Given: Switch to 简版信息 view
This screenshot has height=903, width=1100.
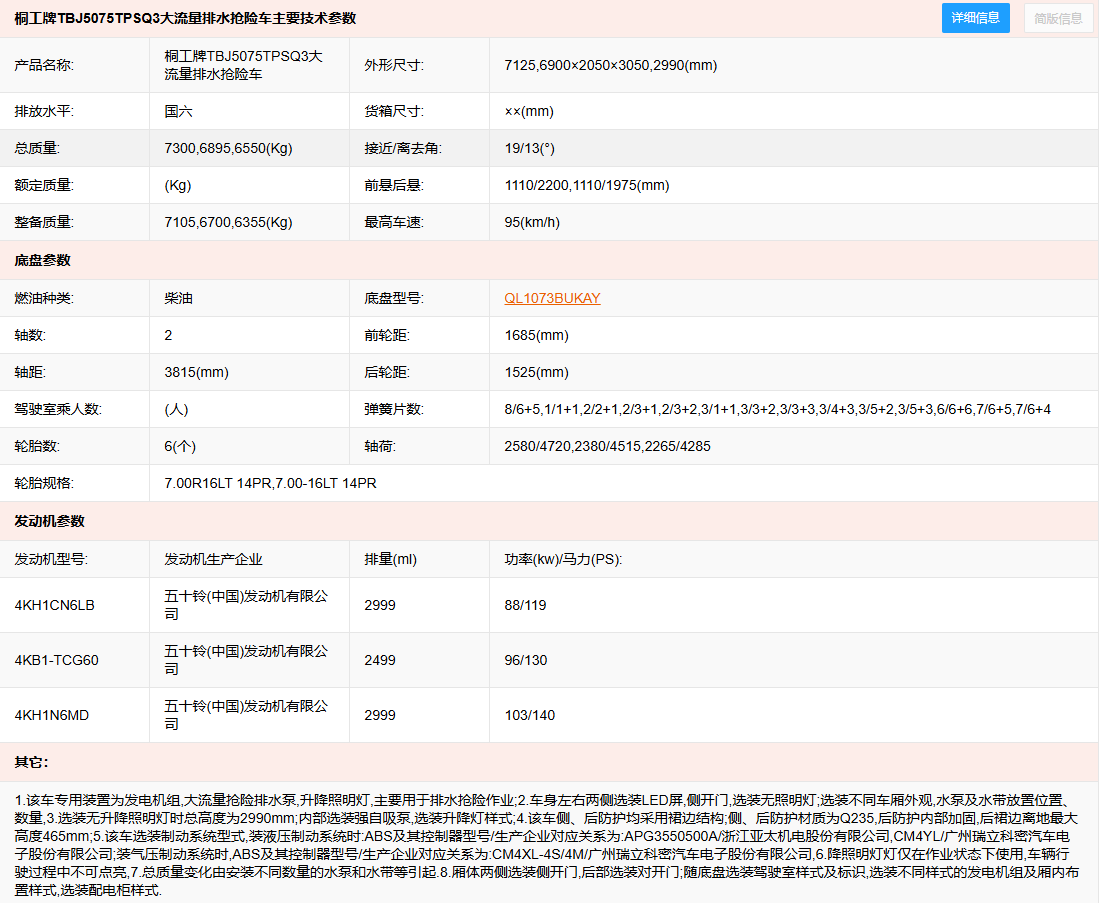Looking at the screenshot, I should click(x=1058, y=18).
